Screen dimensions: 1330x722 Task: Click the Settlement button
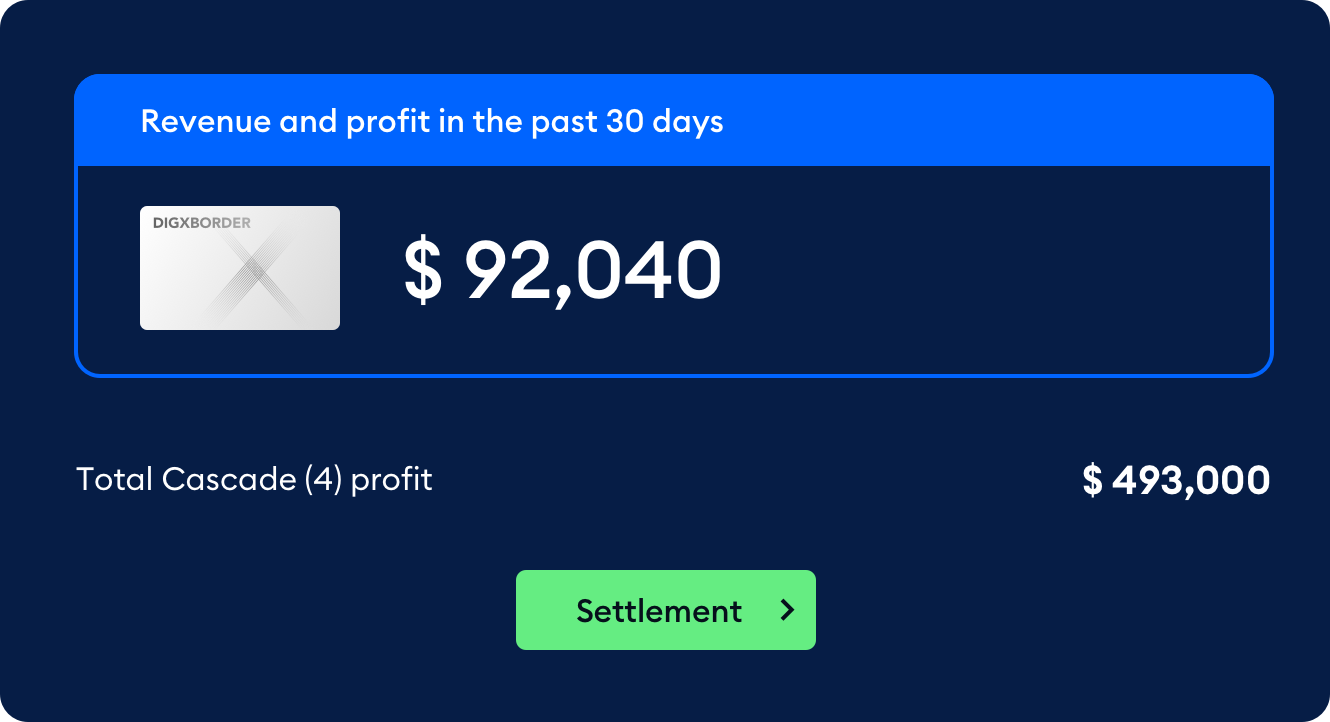point(665,610)
